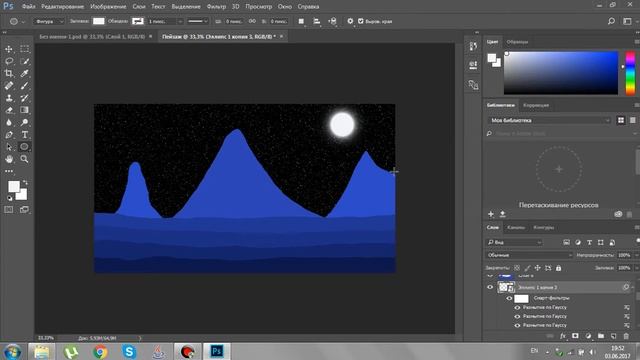Open the Слои menu
The image size is (640, 360).
click(139, 7)
